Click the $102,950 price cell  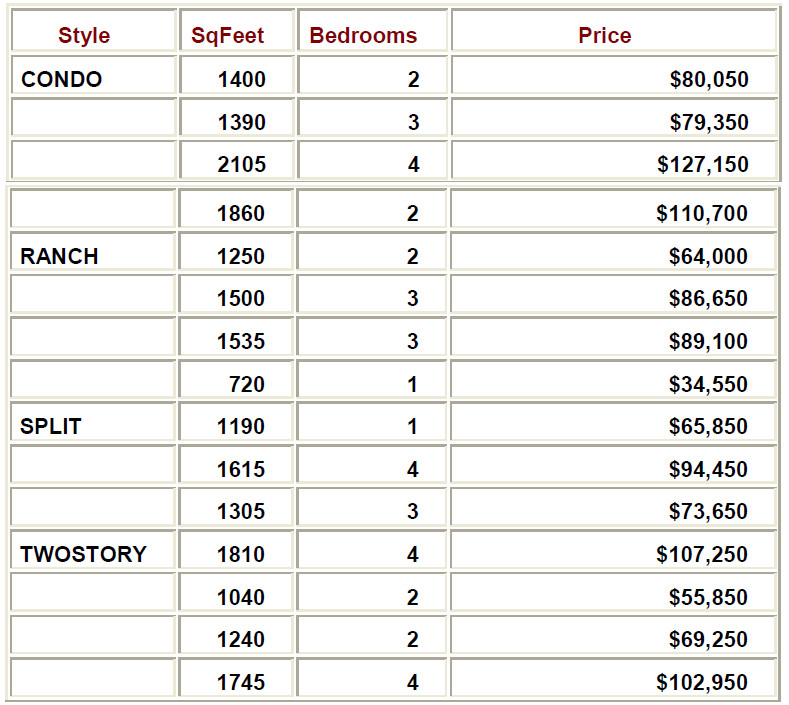click(703, 682)
